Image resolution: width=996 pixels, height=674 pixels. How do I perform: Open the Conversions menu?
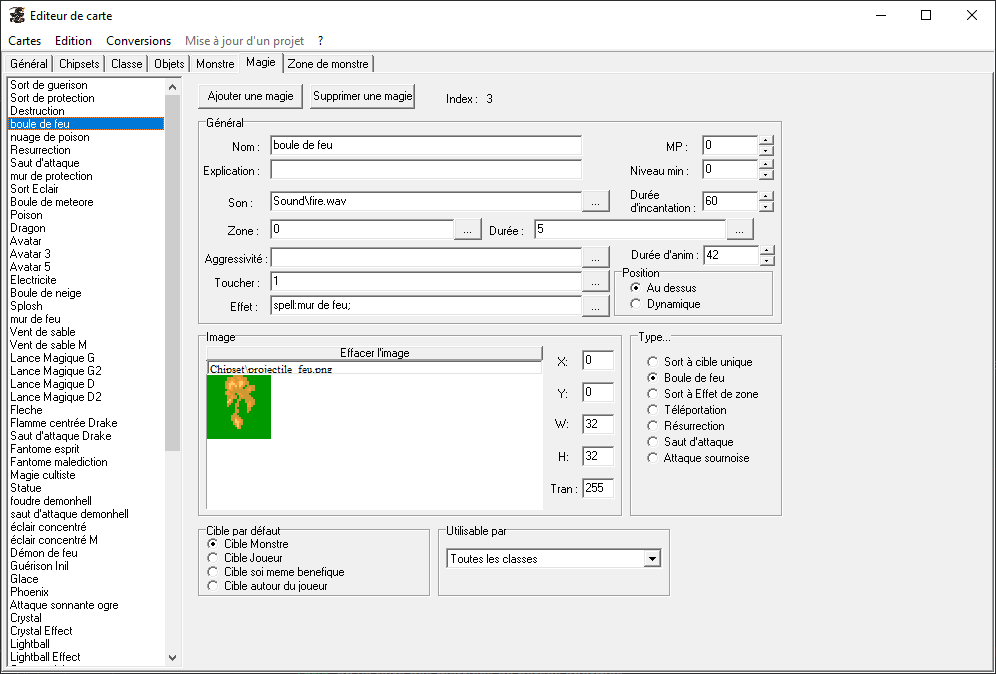138,41
